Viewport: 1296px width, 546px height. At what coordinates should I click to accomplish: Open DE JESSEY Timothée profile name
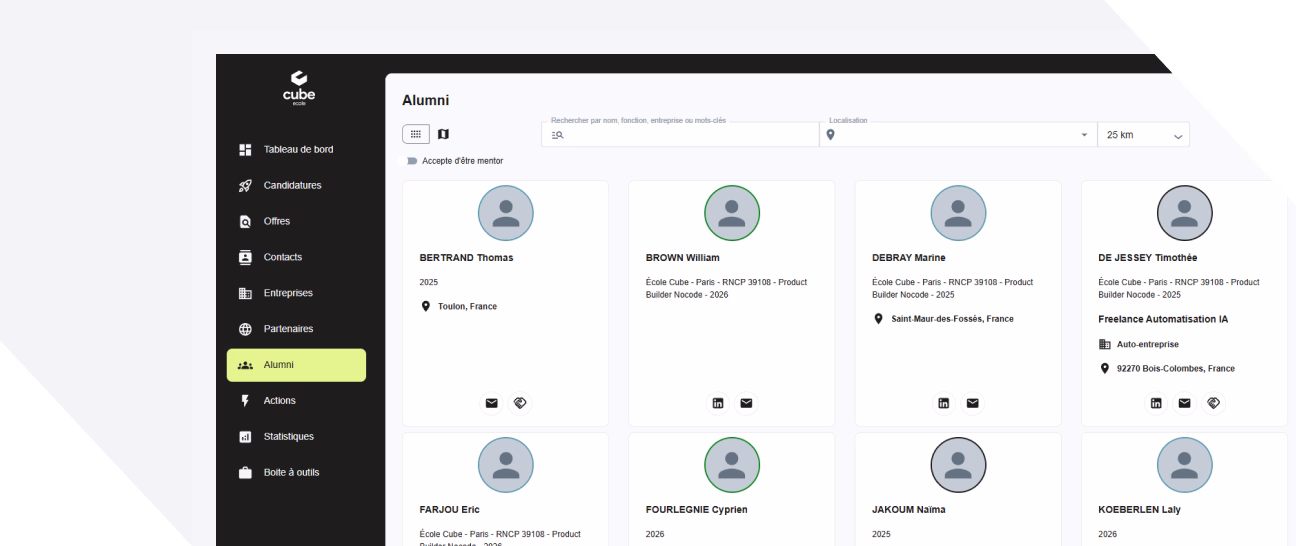(1150, 258)
